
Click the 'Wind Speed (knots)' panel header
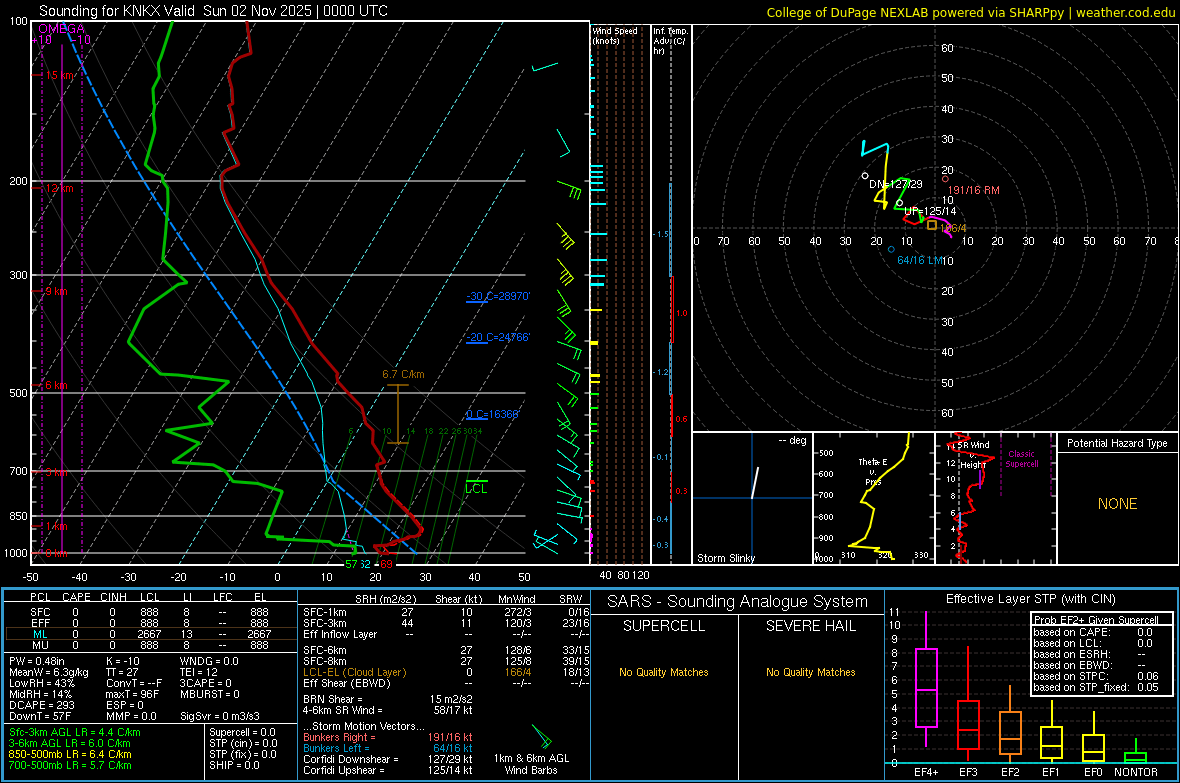pos(615,36)
